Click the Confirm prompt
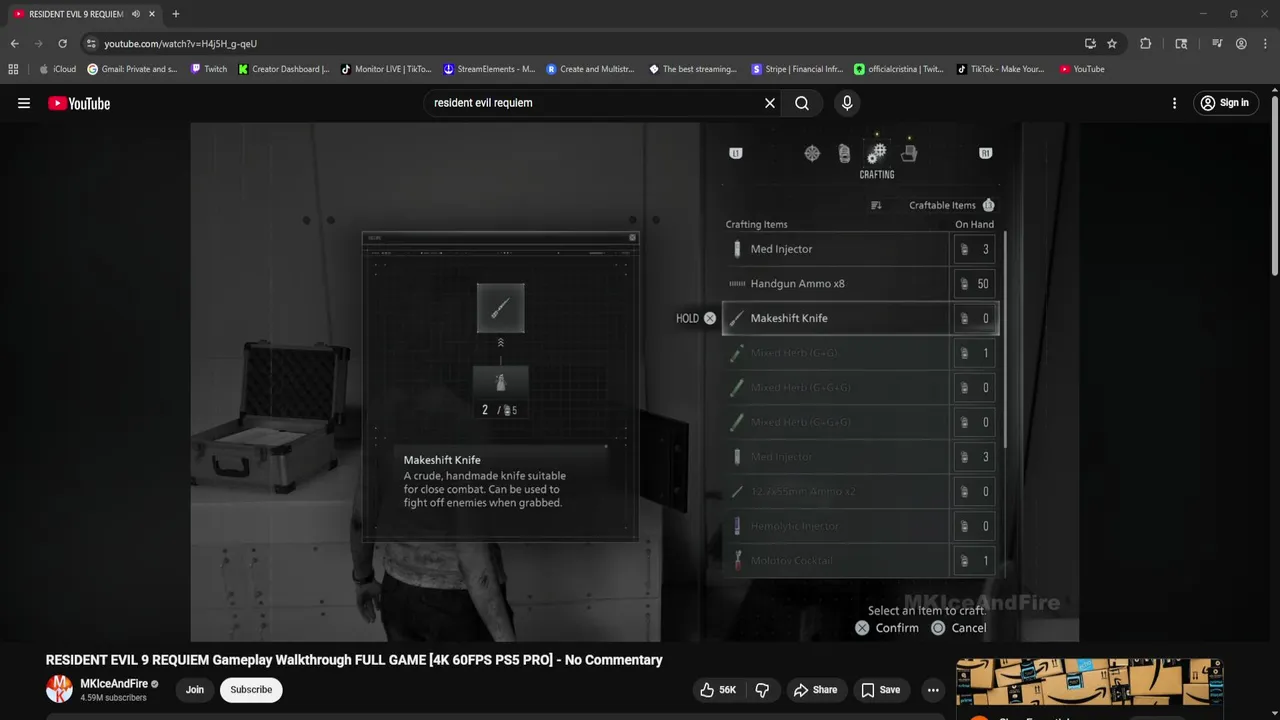Viewport: 1280px width, 720px height. tap(887, 628)
